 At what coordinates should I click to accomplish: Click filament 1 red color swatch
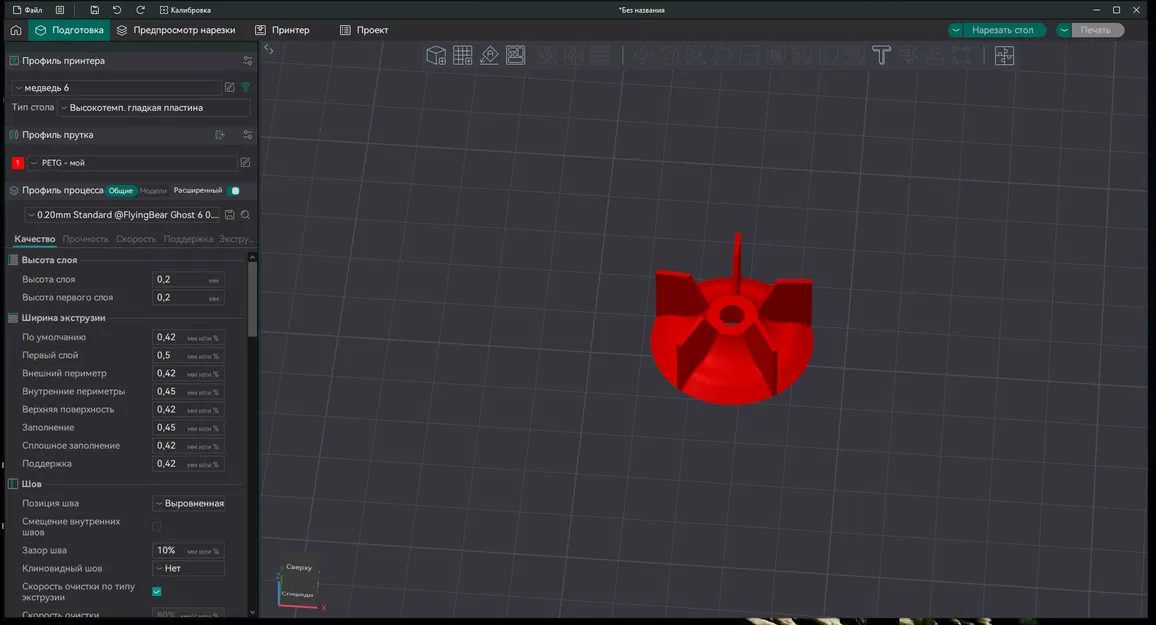point(18,163)
